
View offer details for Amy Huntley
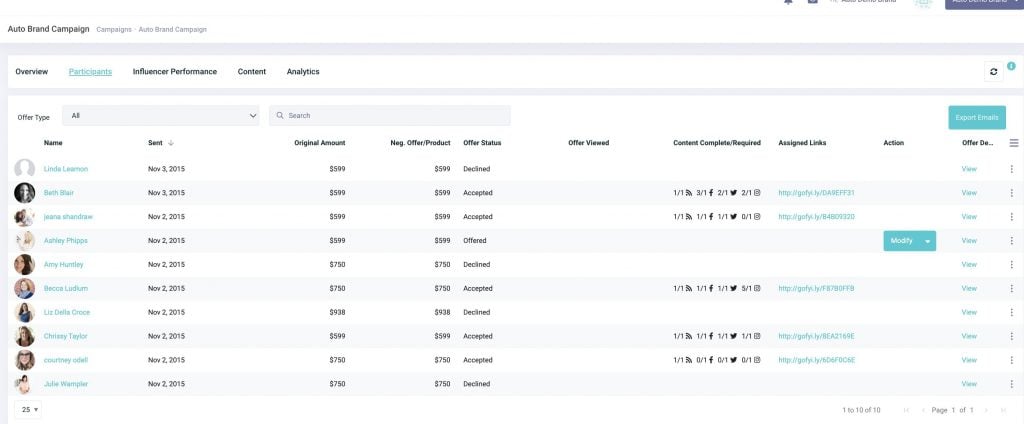click(x=969, y=265)
